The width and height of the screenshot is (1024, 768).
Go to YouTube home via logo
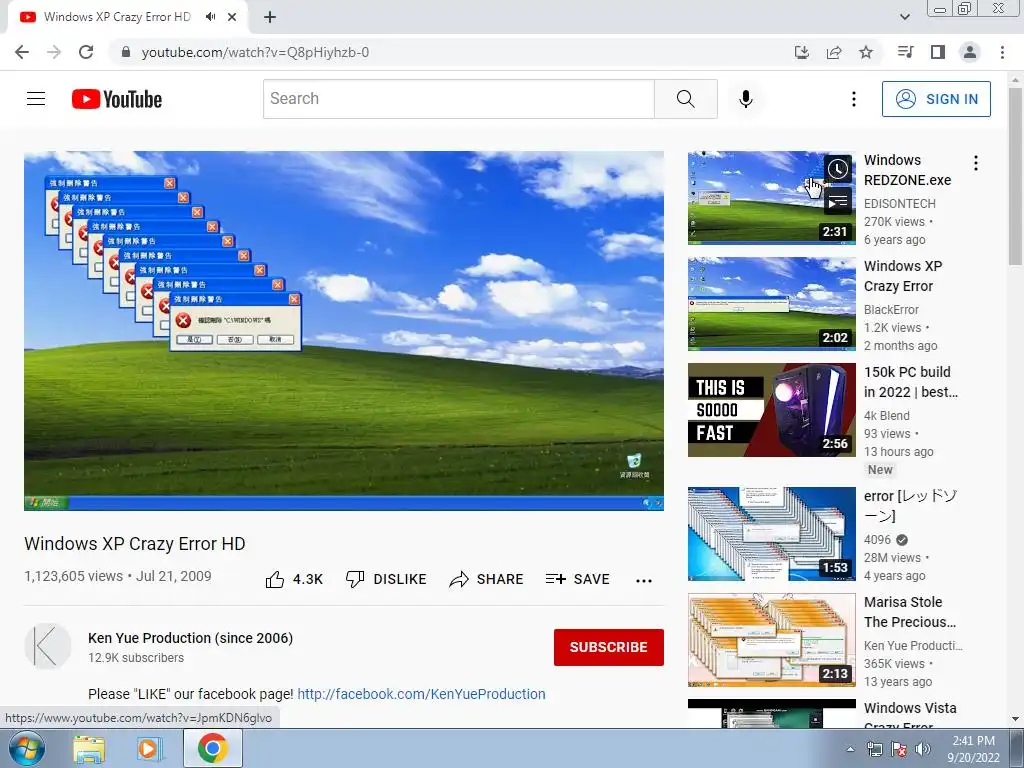[x=117, y=99]
